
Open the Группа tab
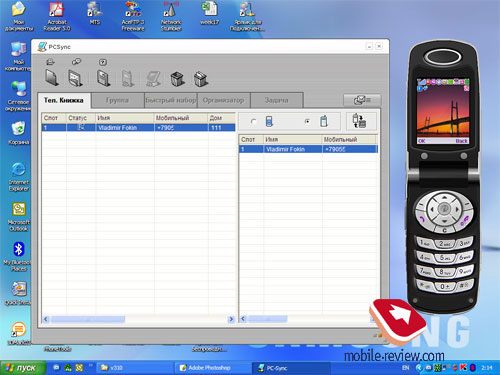pos(117,100)
